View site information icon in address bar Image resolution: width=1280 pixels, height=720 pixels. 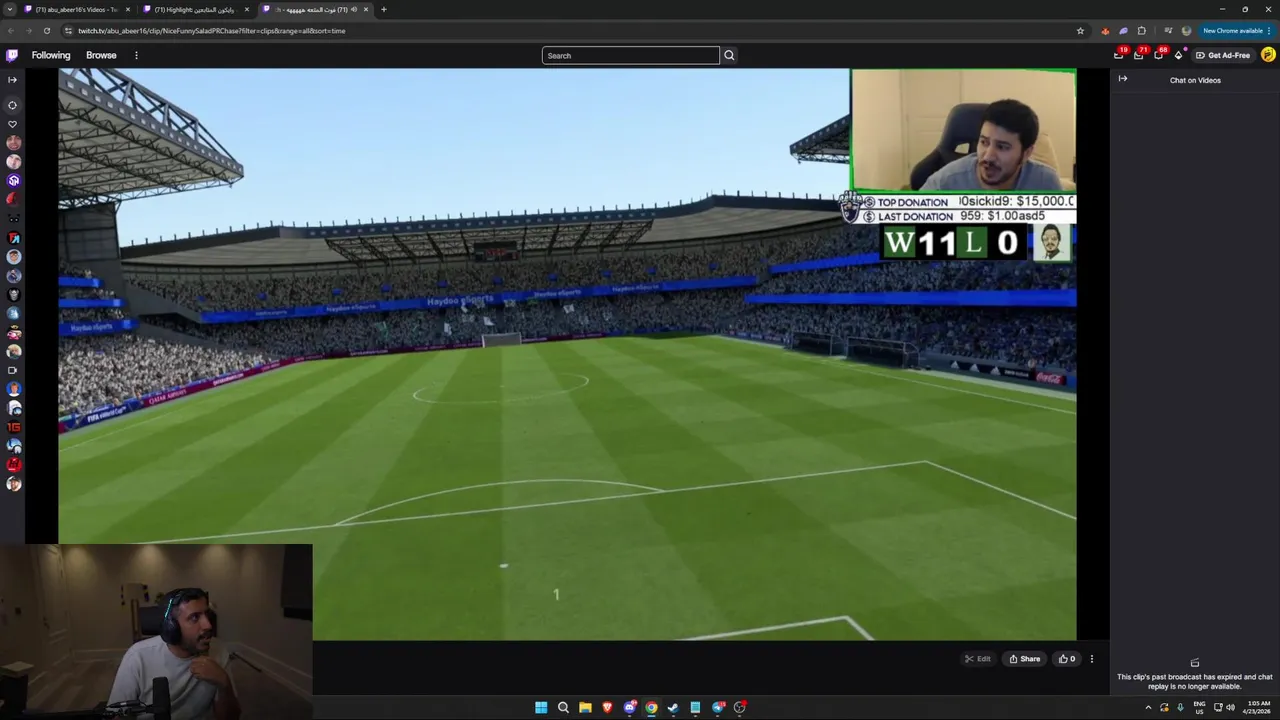coord(68,31)
